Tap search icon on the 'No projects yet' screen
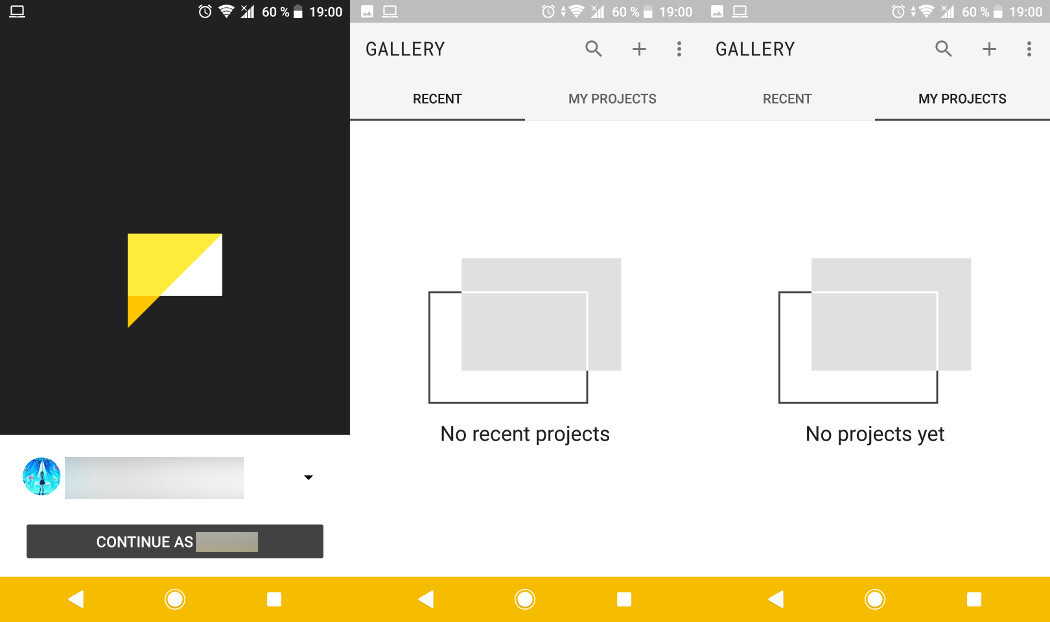This screenshot has height=622, width=1050. pos(944,49)
